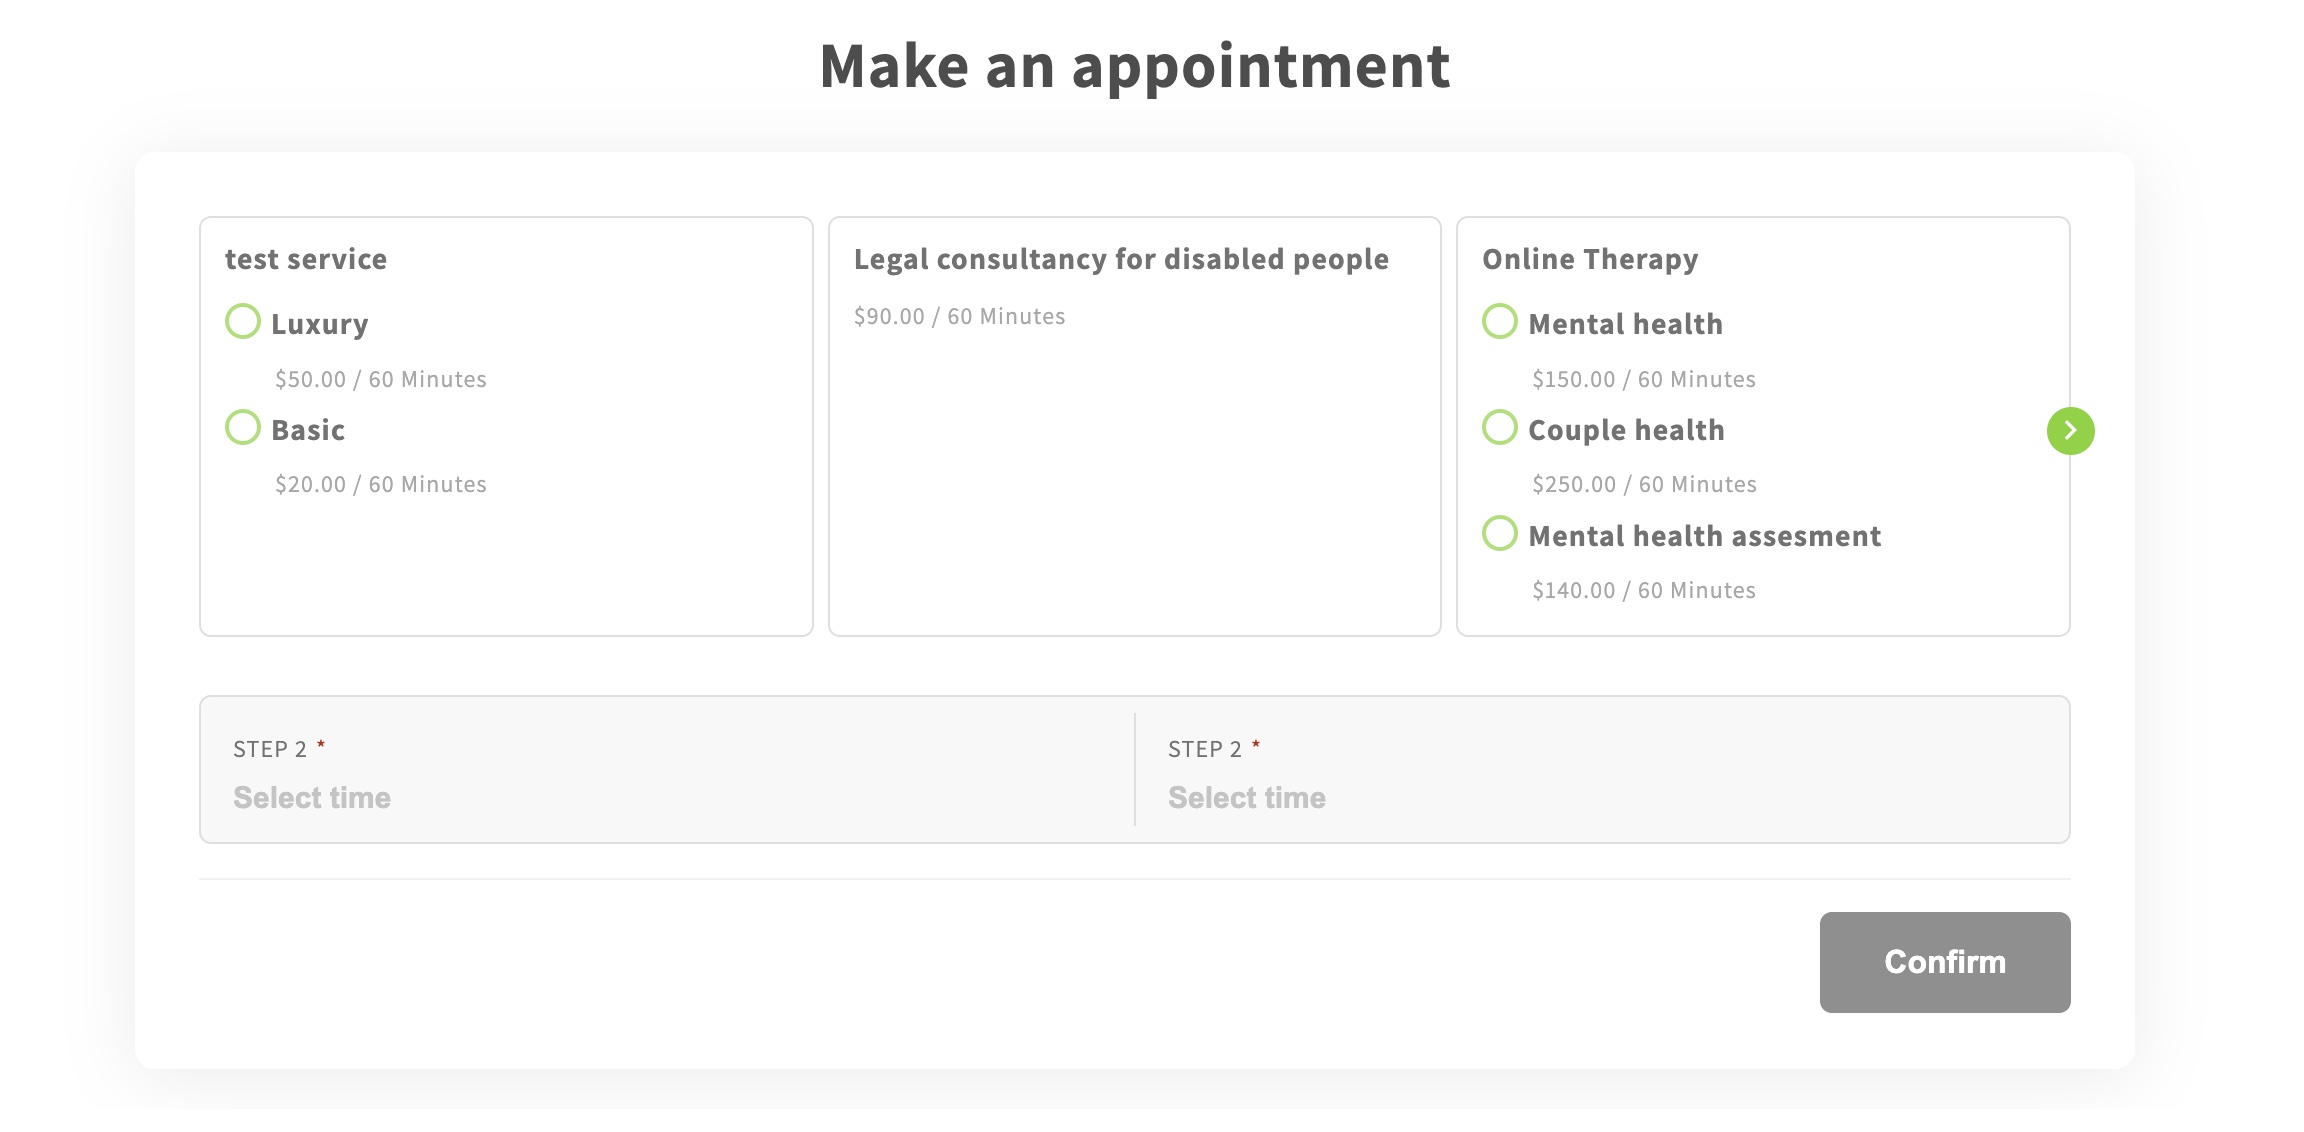Select the Basic radio option
This screenshot has width=2304, height=1132.
(x=243, y=427)
